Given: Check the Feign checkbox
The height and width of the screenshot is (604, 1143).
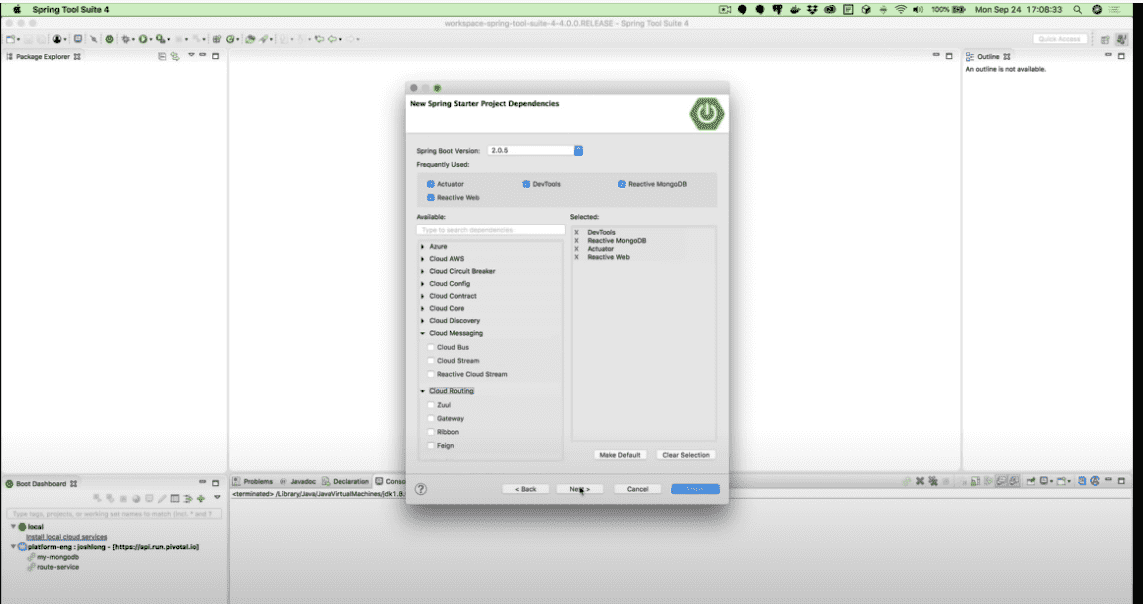Looking at the screenshot, I should pos(431,446).
